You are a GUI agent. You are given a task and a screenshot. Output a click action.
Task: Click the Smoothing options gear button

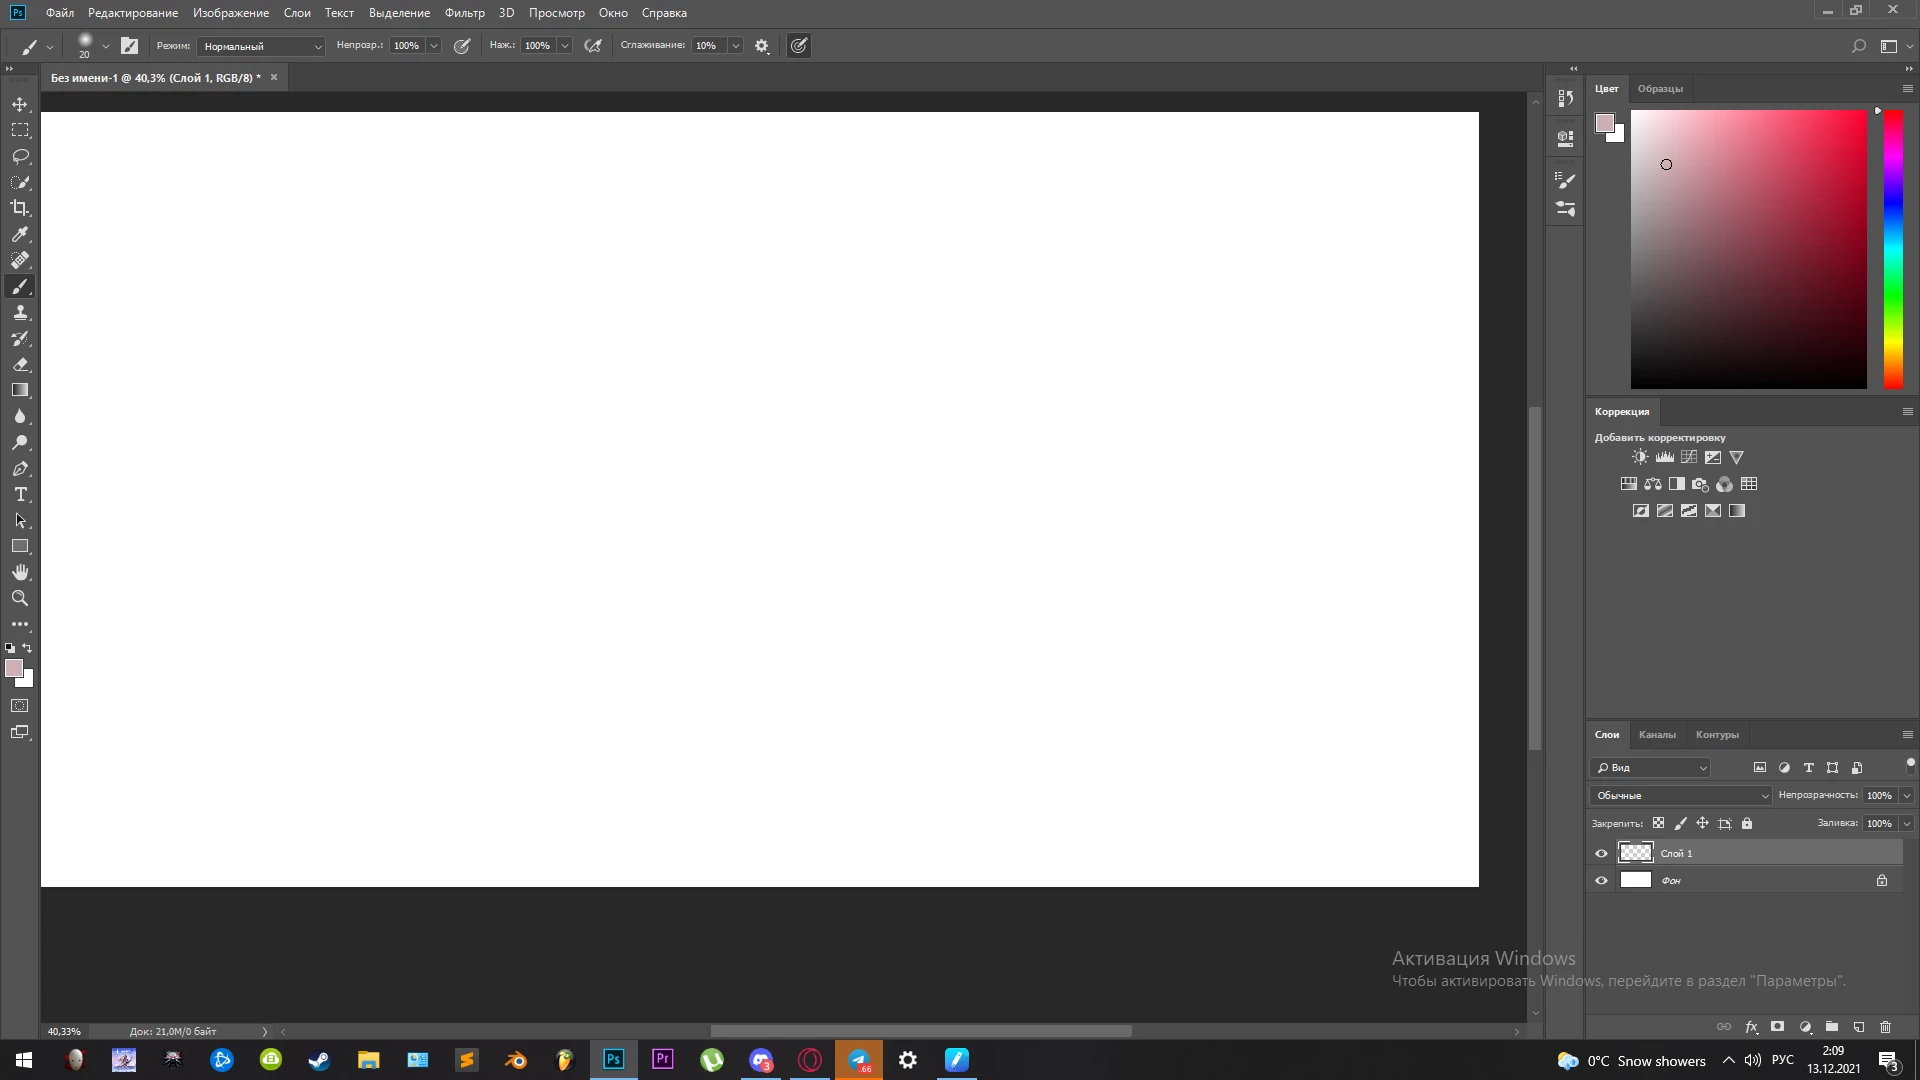(762, 46)
